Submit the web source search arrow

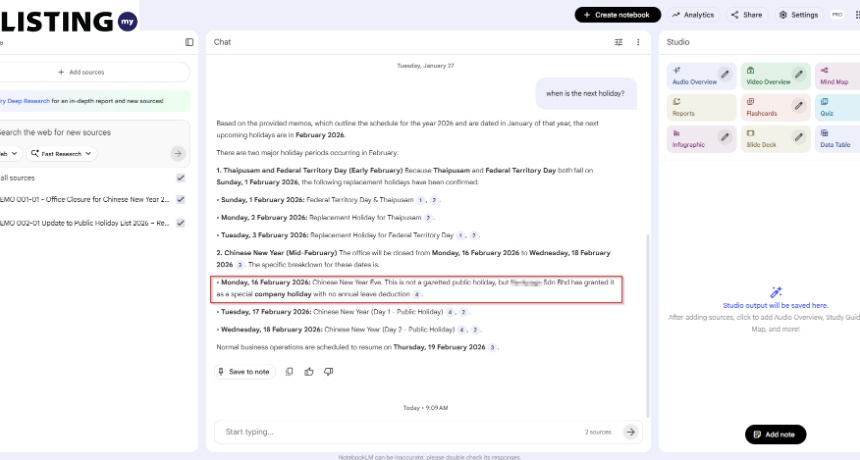click(178, 154)
